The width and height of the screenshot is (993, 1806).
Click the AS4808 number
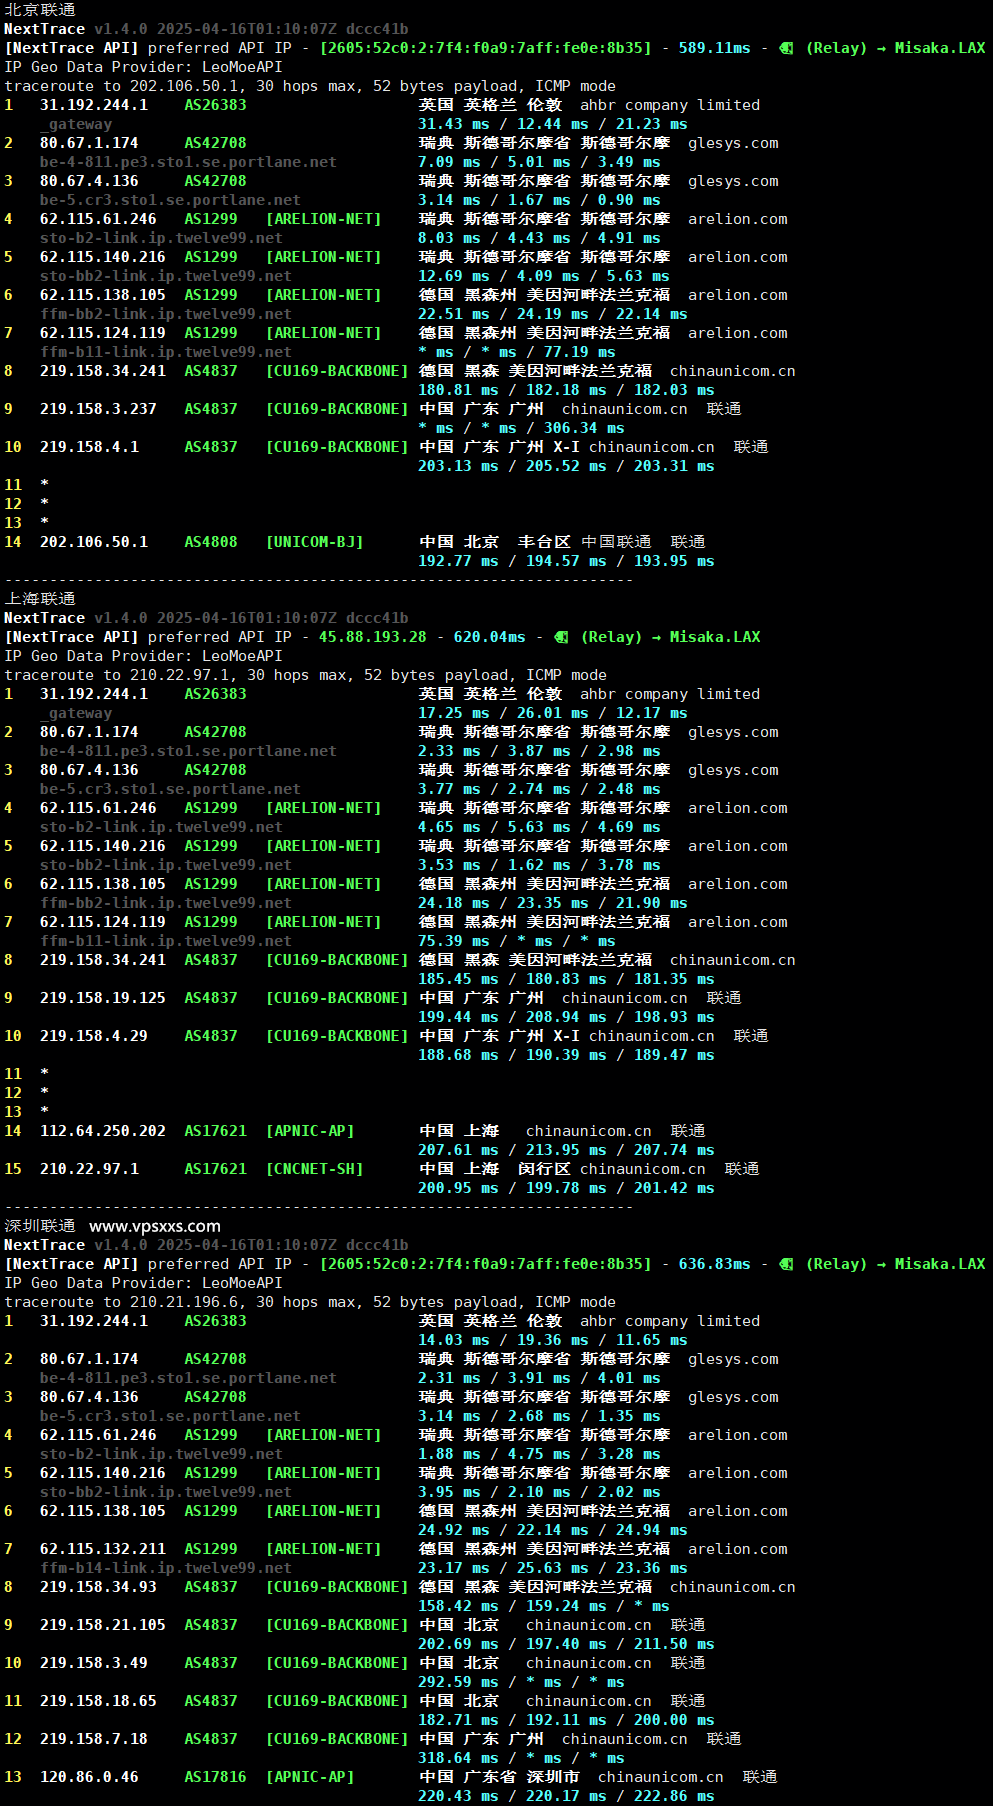(x=211, y=542)
